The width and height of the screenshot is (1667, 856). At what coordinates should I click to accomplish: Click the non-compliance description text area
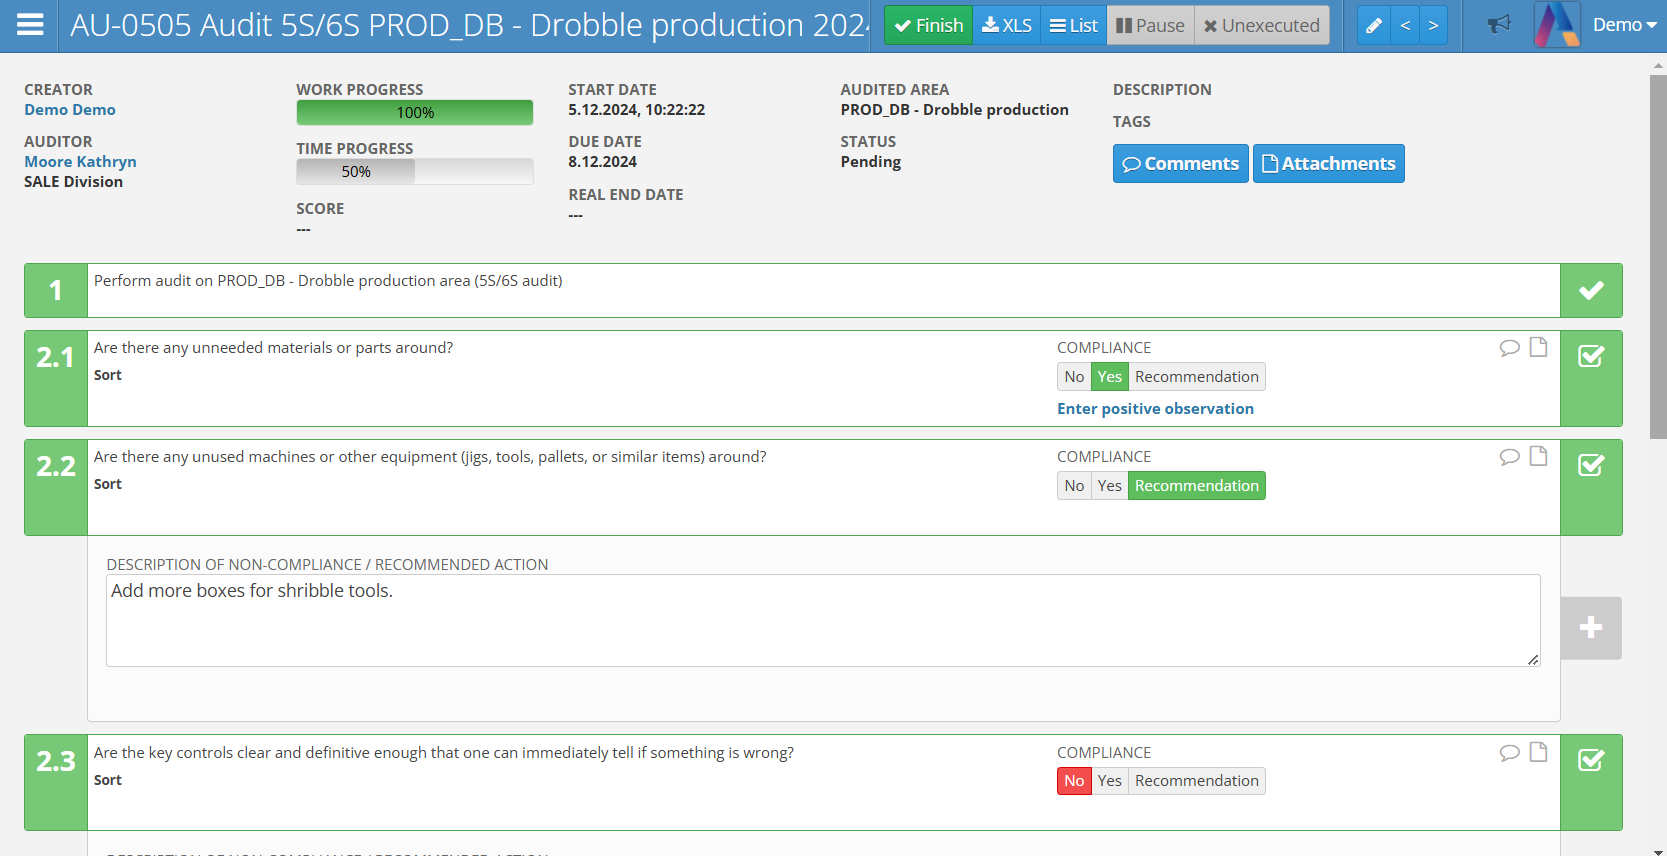coord(822,620)
